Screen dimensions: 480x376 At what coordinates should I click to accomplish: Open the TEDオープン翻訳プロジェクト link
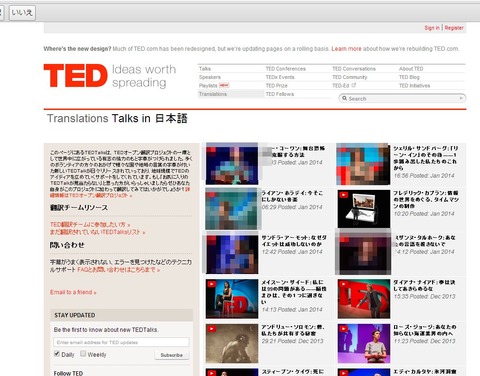click(101, 195)
